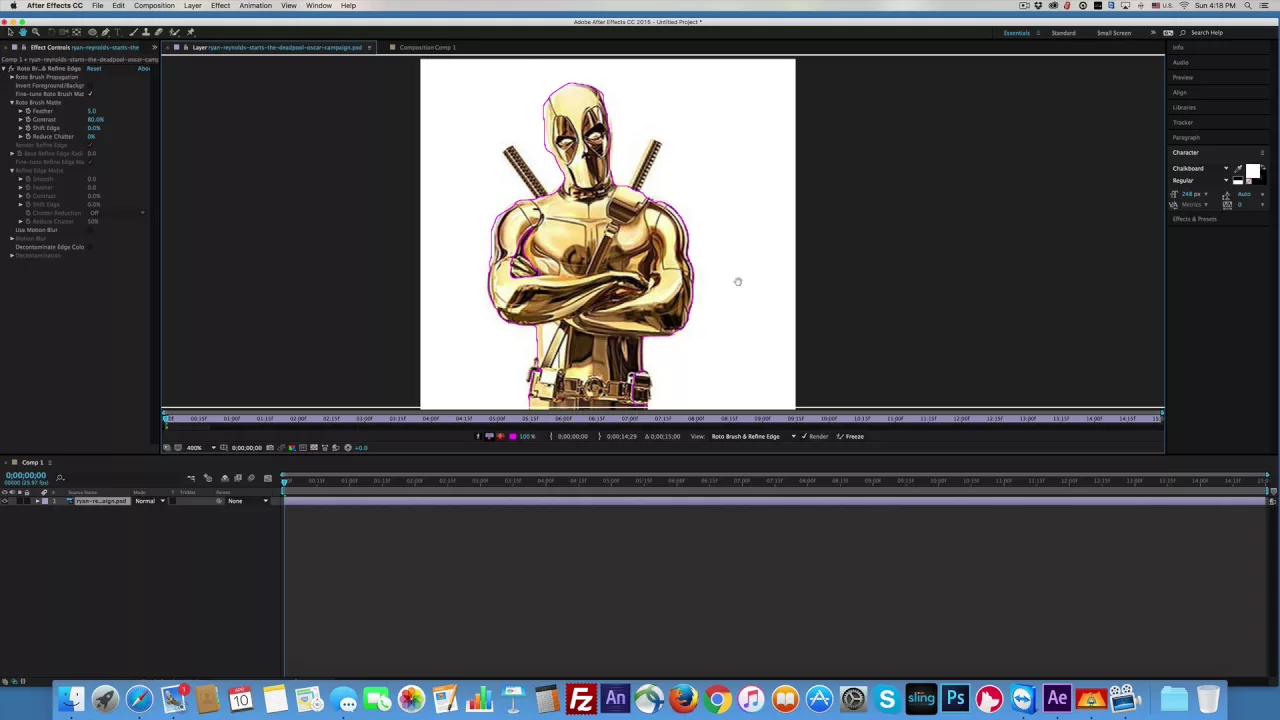1280x720 pixels.
Task: Select the Brush tool
Action: point(133,32)
